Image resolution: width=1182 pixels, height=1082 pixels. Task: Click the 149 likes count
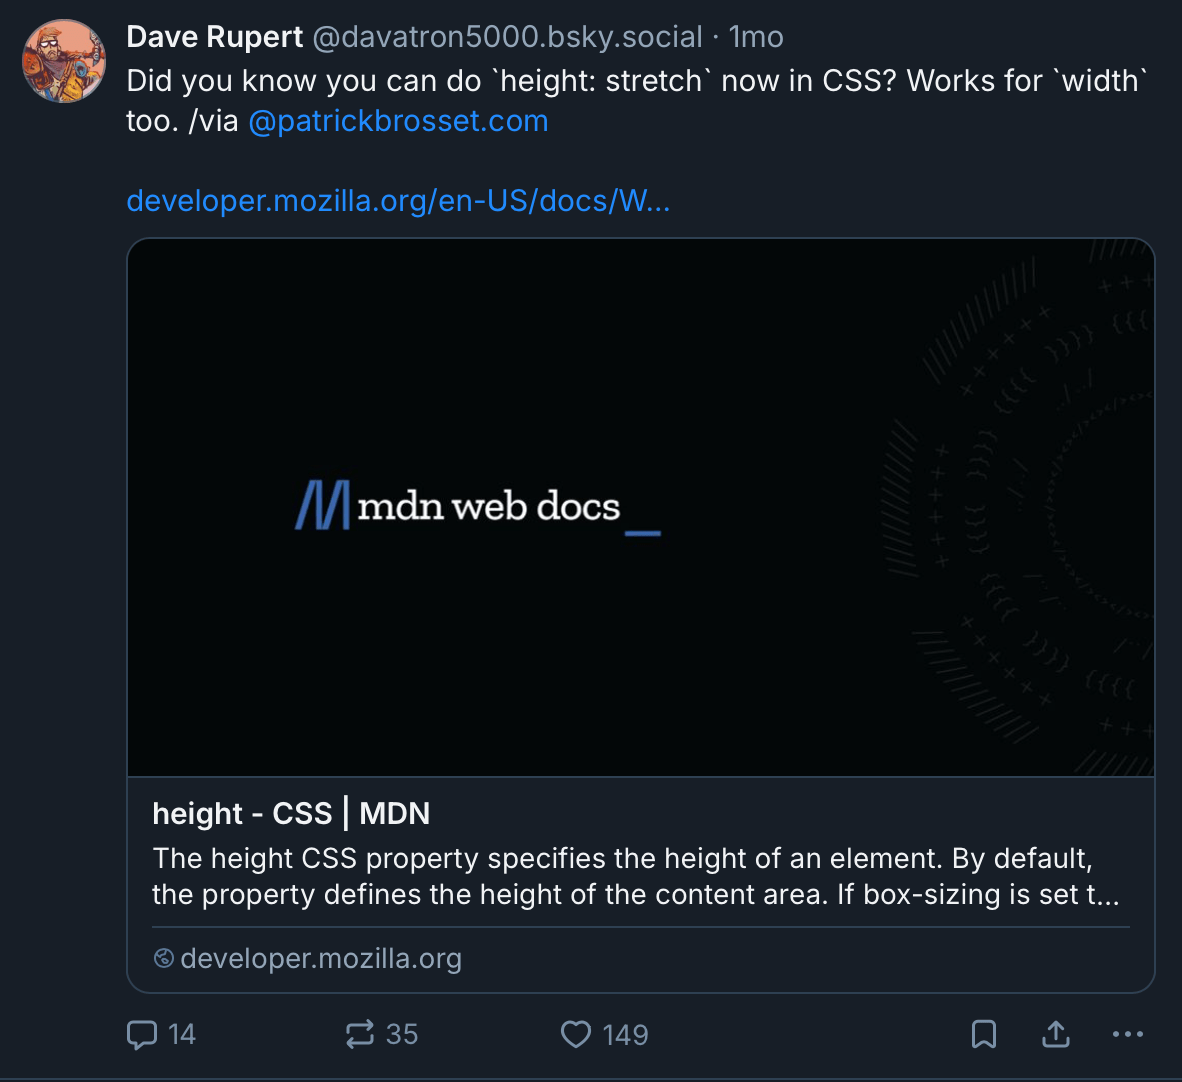pyautogui.click(x=625, y=1034)
